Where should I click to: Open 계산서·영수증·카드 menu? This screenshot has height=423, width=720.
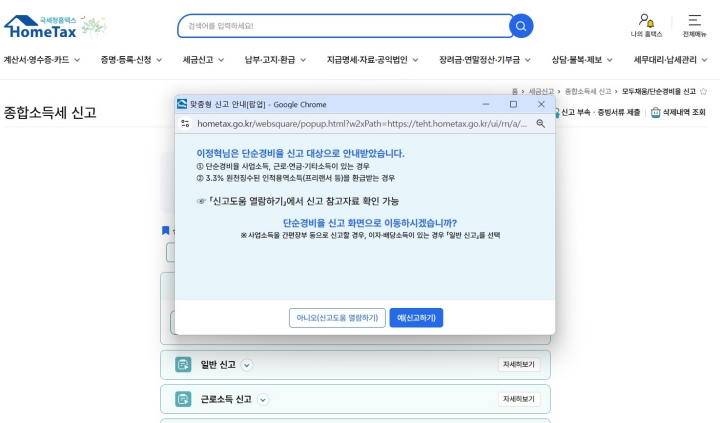pos(42,60)
